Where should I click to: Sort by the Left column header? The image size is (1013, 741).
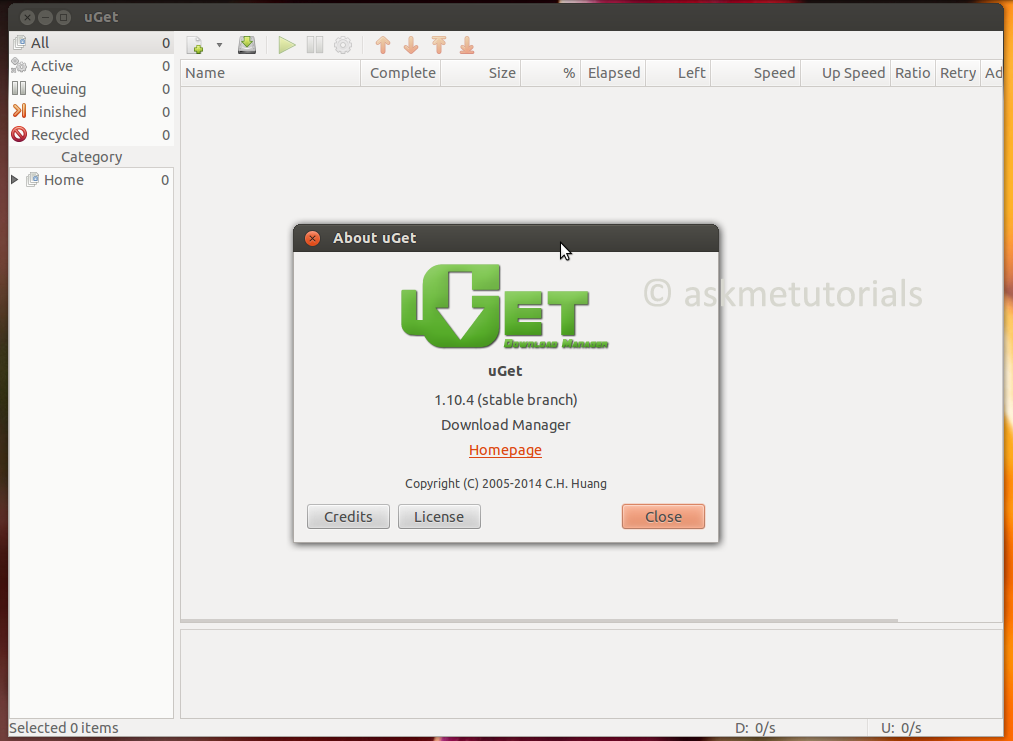tap(678, 73)
